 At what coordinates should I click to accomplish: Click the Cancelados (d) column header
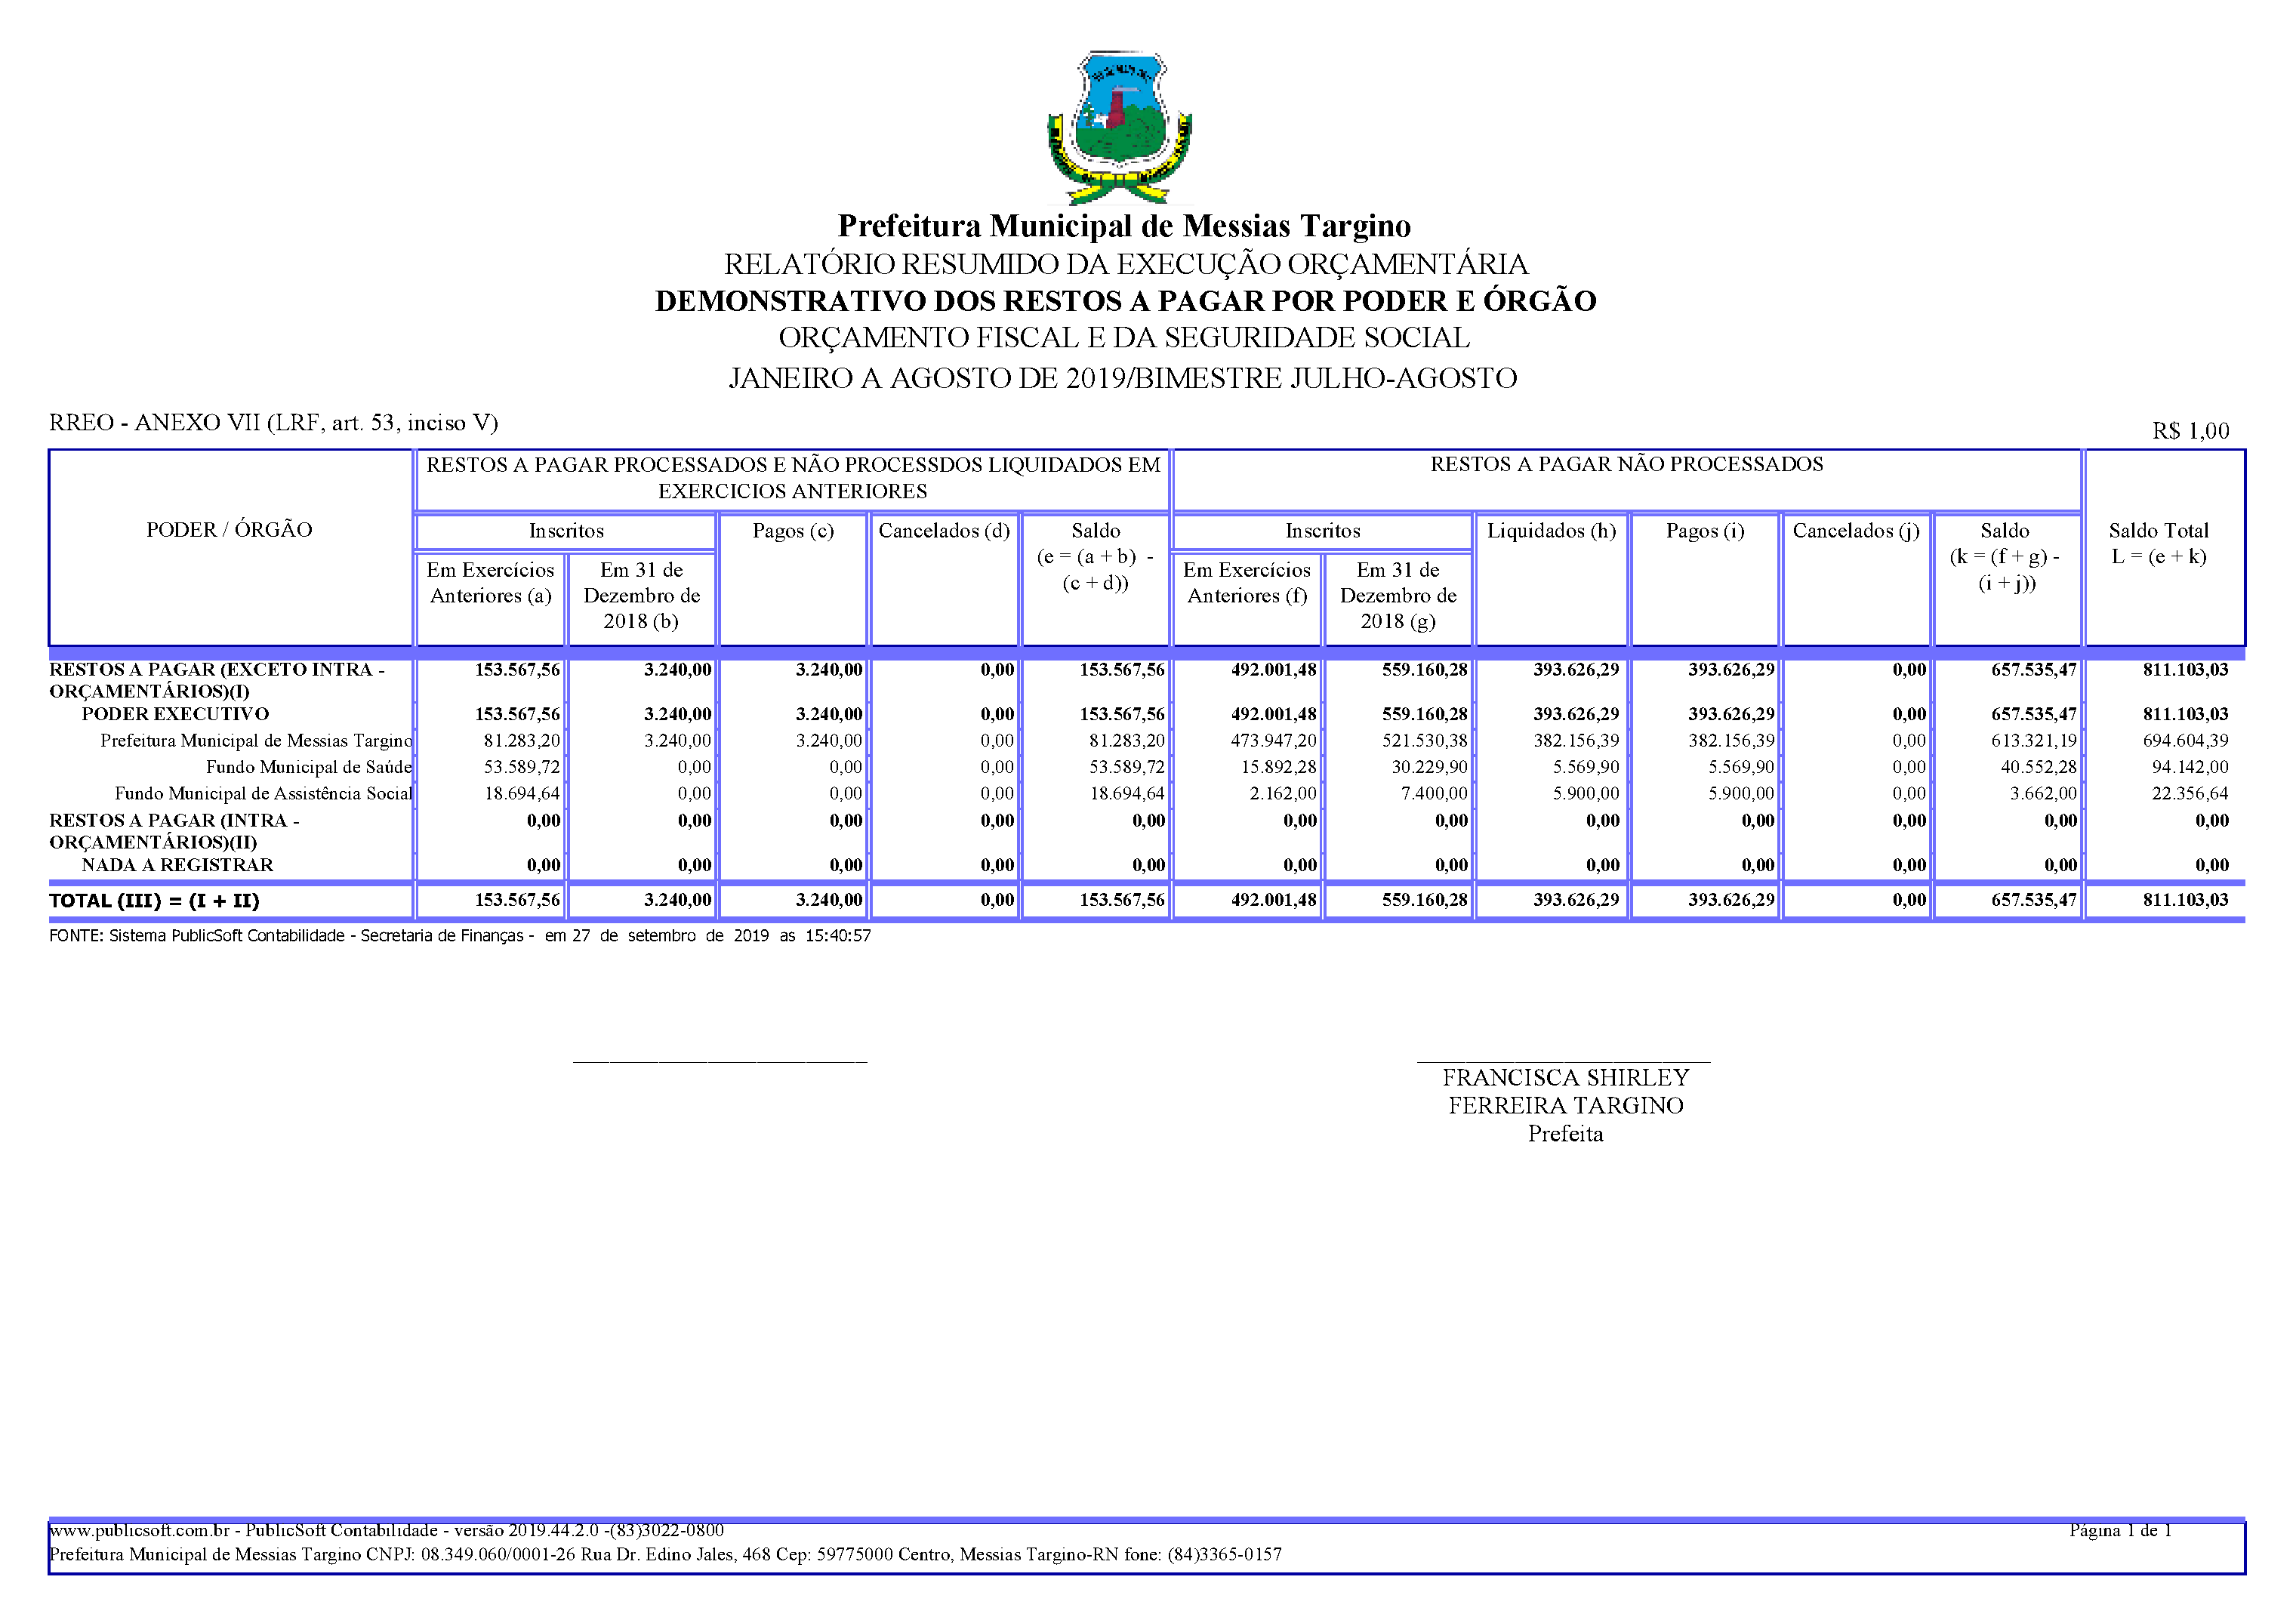(944, 531)
